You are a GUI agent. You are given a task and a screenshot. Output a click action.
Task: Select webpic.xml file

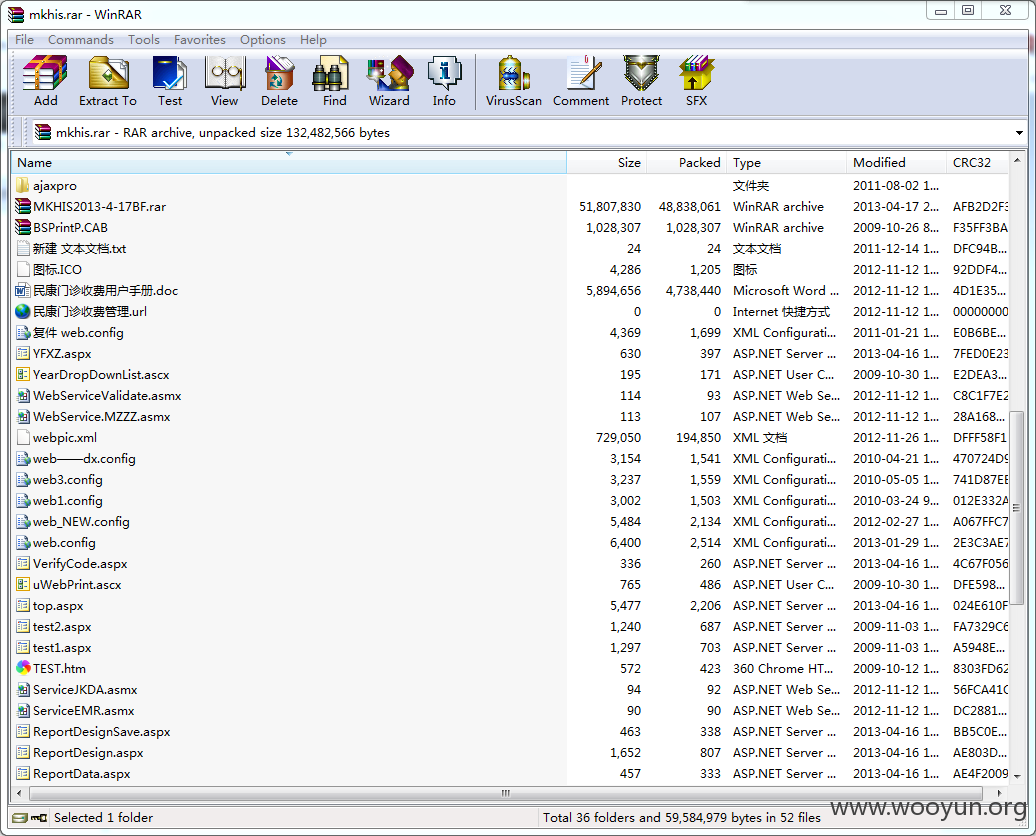tap(65, 437)
